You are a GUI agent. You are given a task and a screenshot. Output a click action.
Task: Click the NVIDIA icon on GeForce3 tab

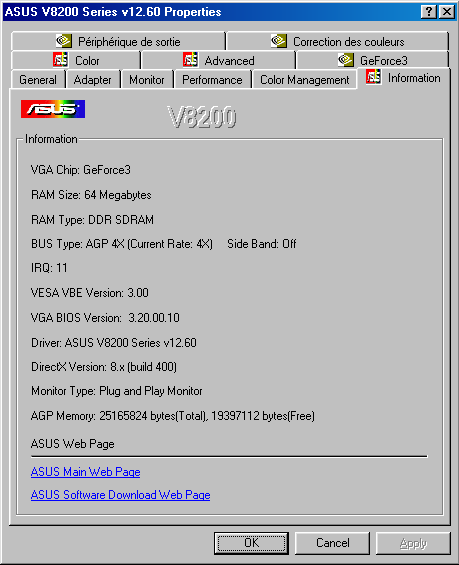[346, 60]
